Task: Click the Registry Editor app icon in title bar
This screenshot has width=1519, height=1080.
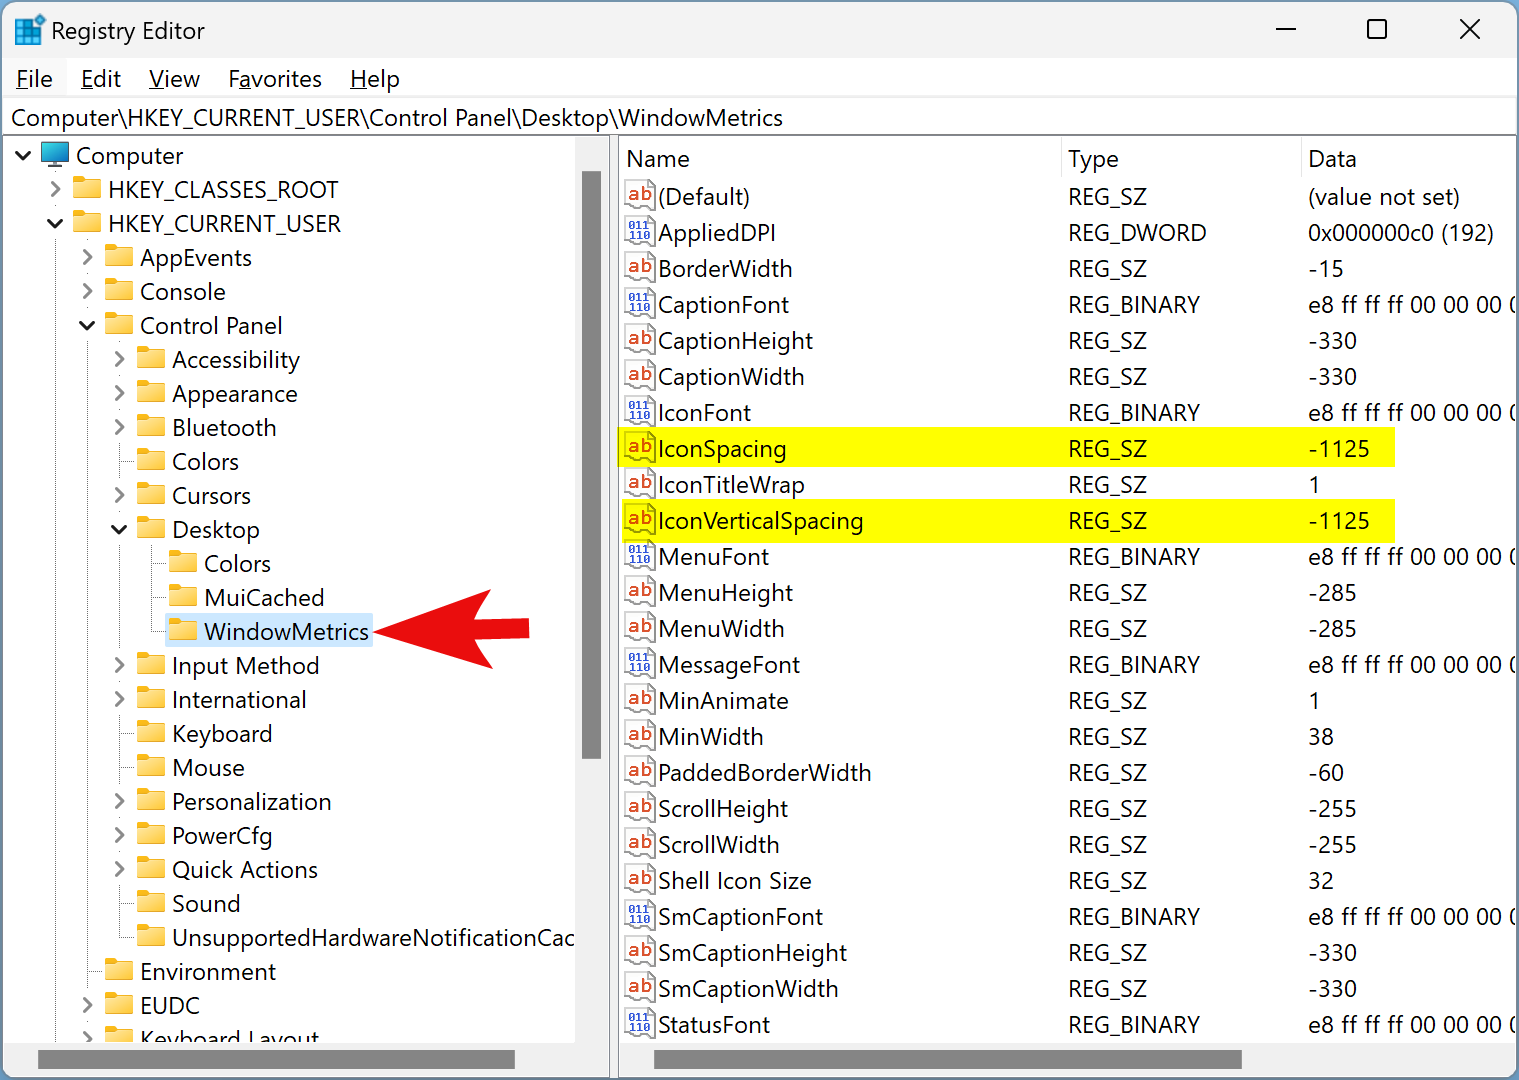Action: tap(29, 30)
